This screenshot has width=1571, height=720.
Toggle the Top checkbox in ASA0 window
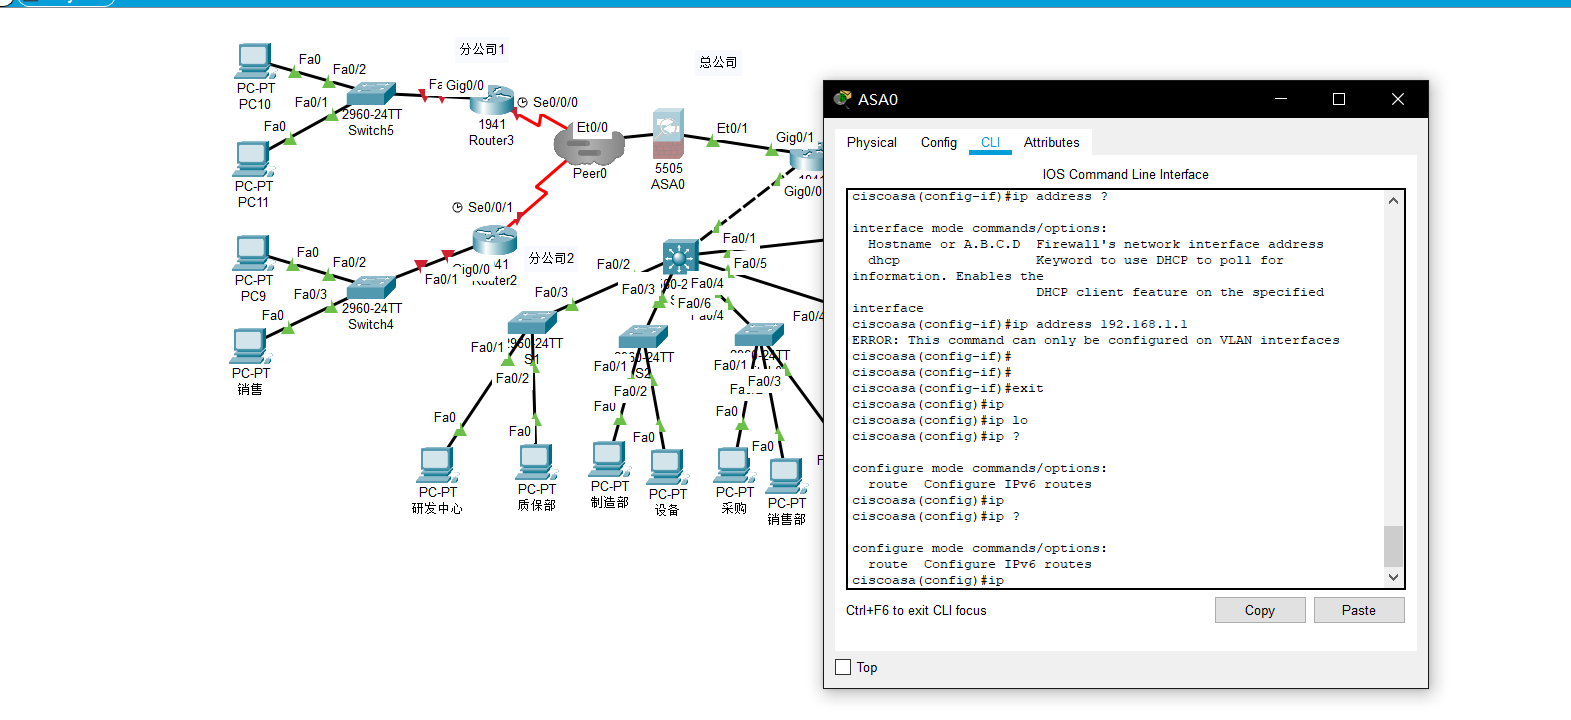[x=843, y=667]
